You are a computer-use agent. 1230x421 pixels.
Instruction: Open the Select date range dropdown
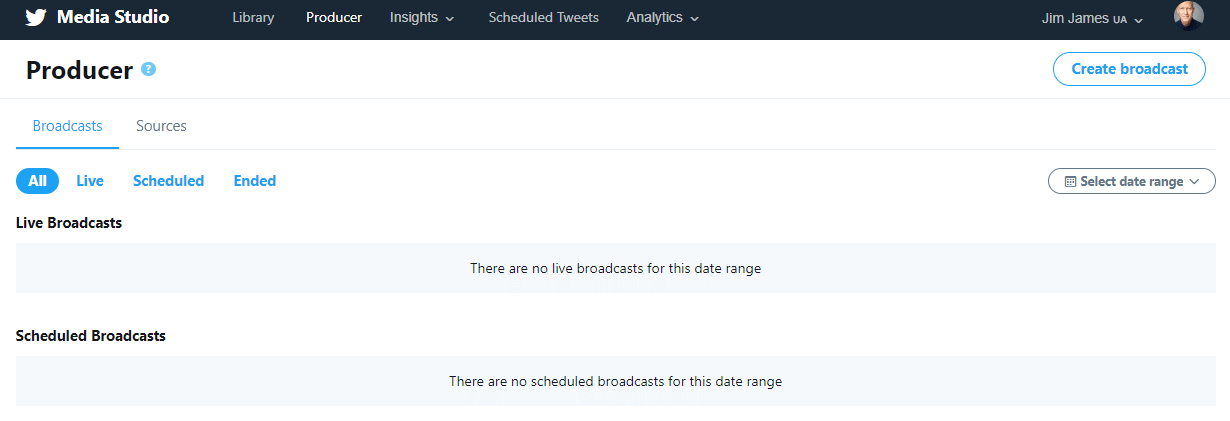[x=1132, y=181]
